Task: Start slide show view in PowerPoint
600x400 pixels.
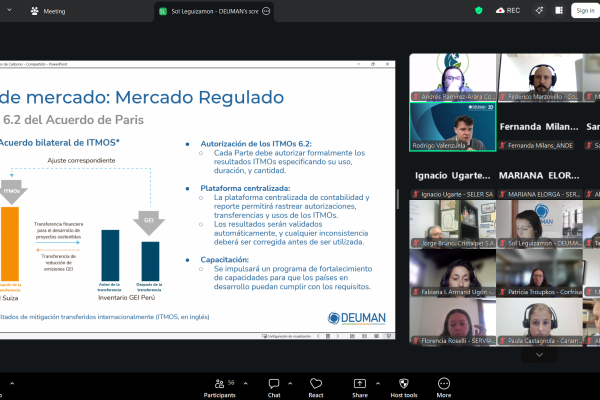Action: tap(389, 336)
